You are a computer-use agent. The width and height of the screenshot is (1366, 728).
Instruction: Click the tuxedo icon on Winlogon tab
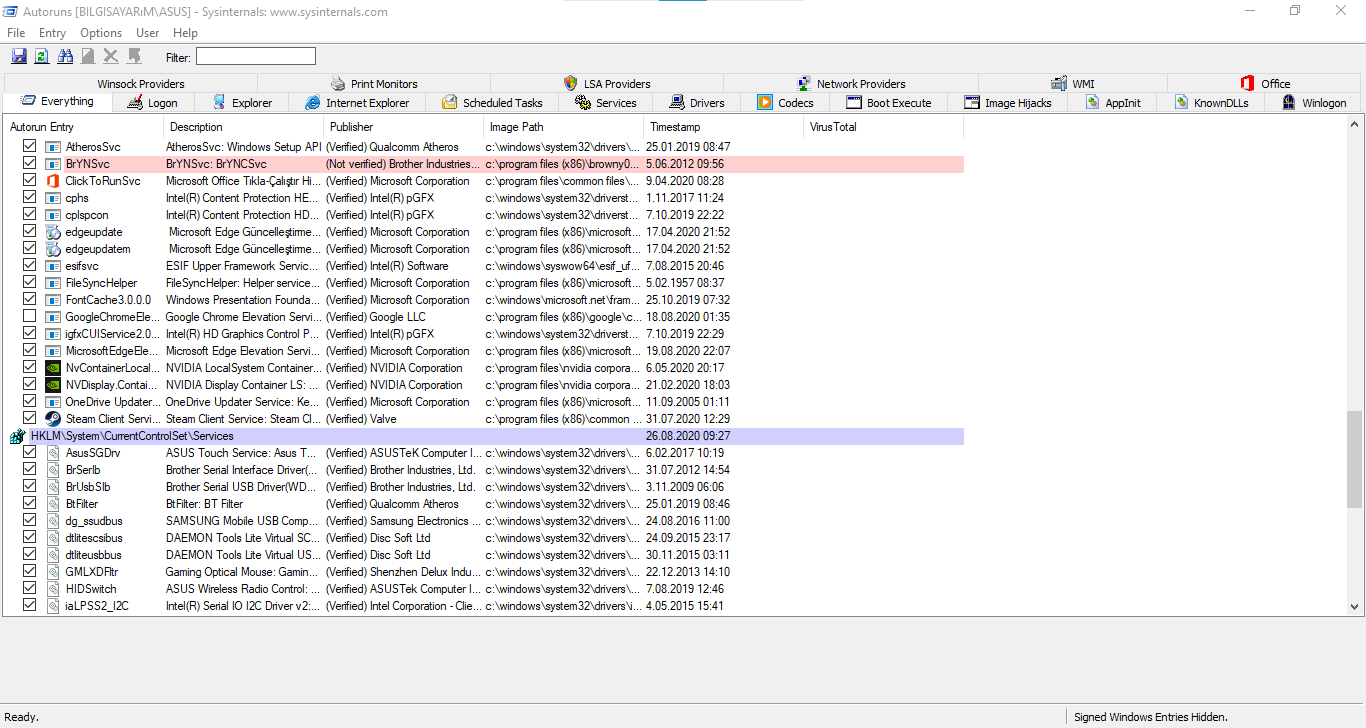tap(1289, 102)
